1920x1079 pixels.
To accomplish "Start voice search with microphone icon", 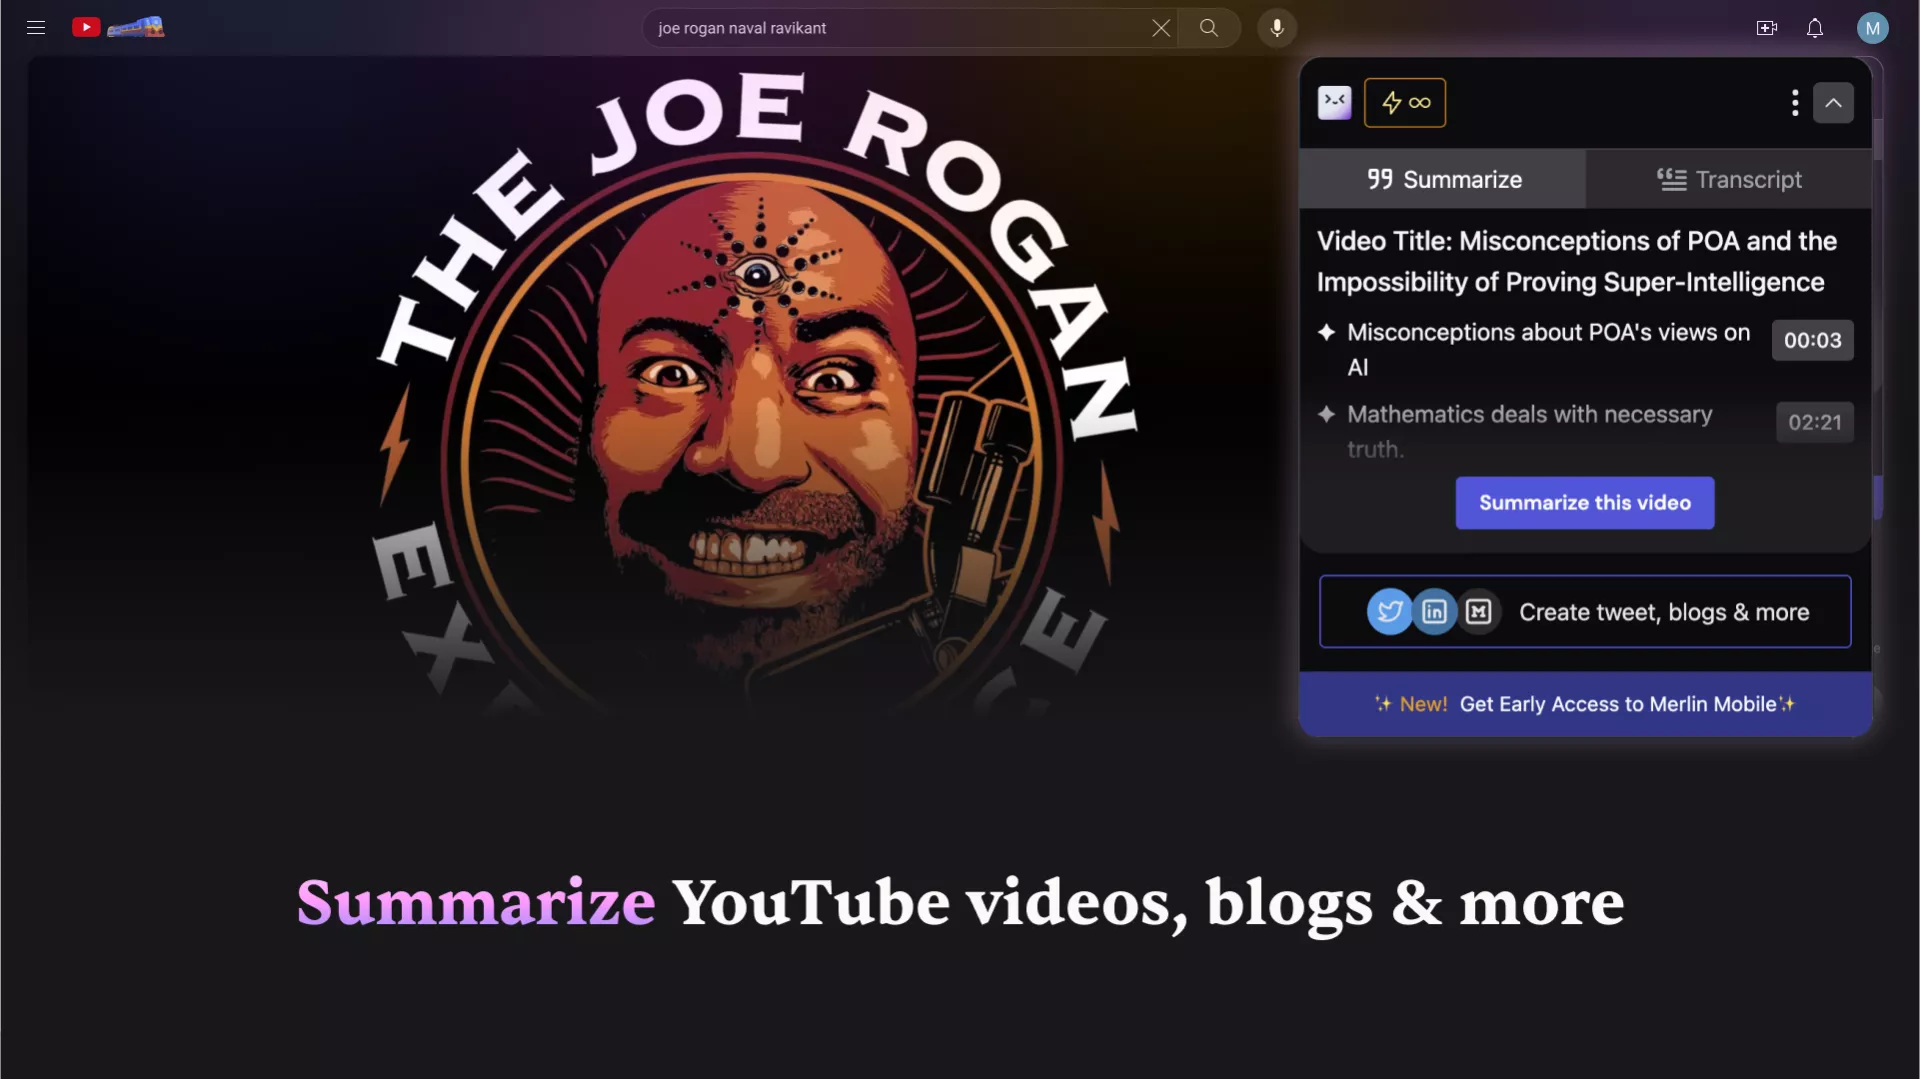I will pyautogui.click(x=1277, y=28).
